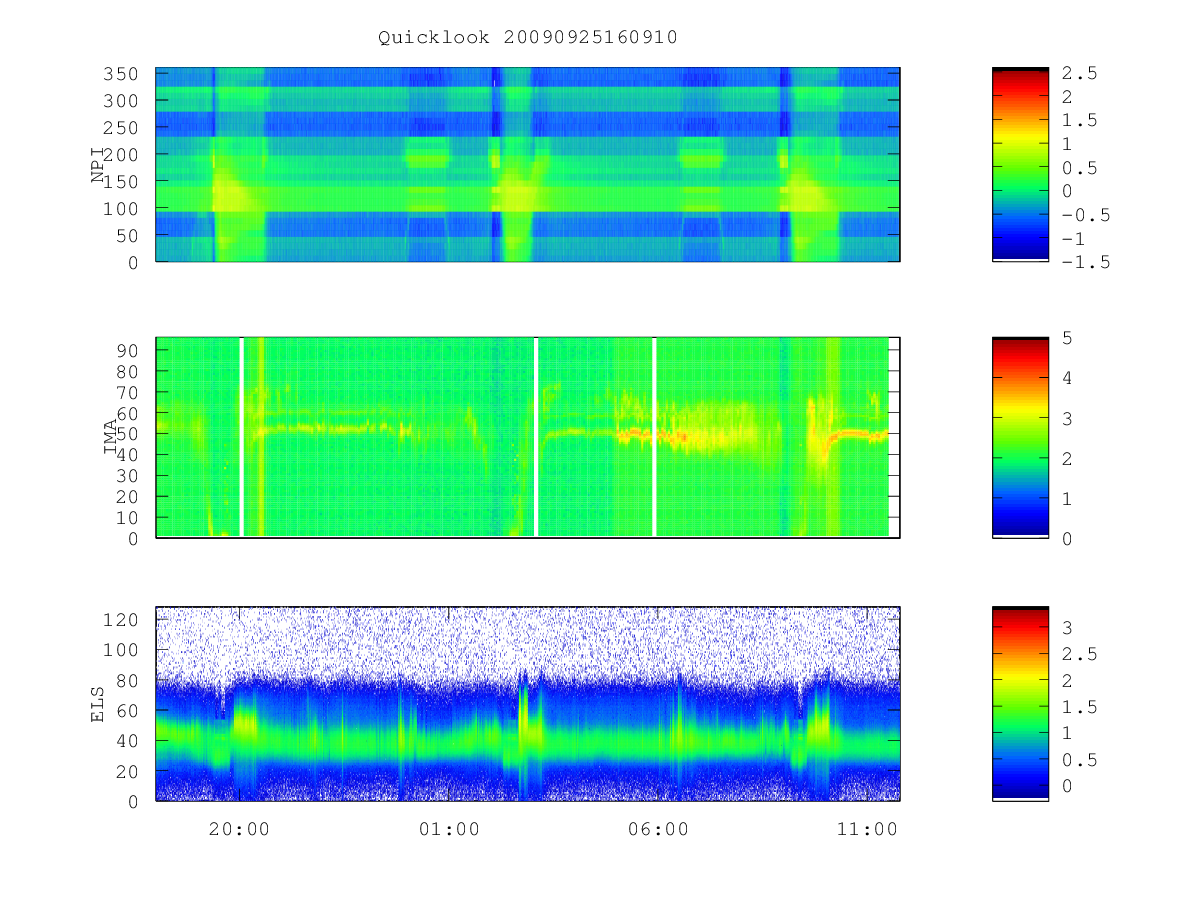
Task: Click the 3 value on ELS colorbar
Action: [x=1067, y=628]
